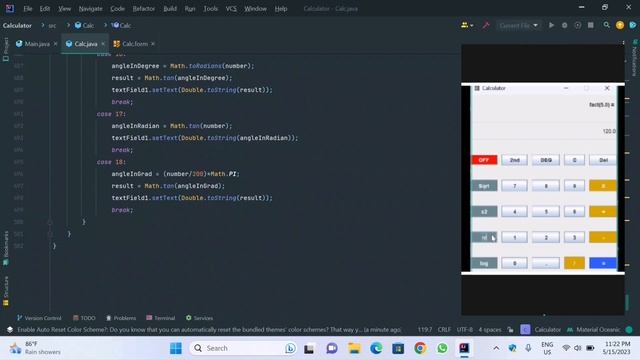Click the 119:7 caret position indicator
This screenshot has height=360, width=640.
coord(425,329)
